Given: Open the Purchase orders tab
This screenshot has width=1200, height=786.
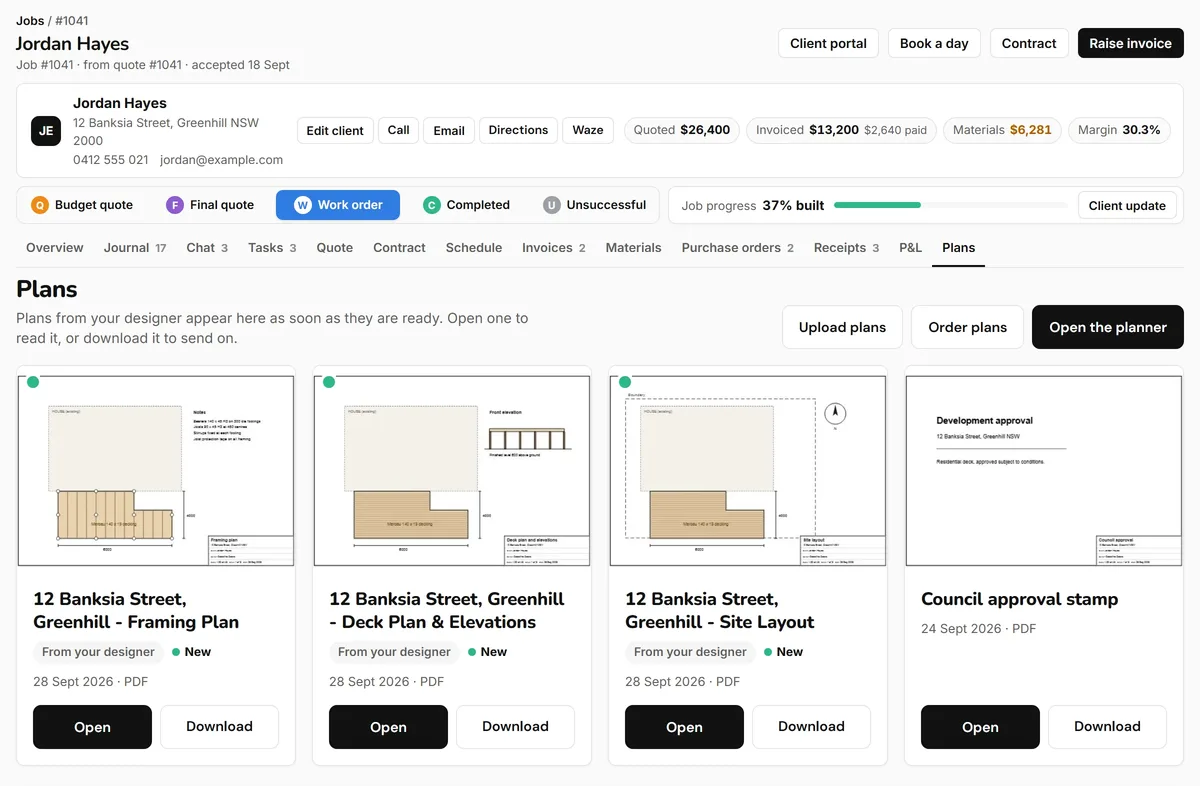Looking at the screenshot, I should tap(738, 248).
